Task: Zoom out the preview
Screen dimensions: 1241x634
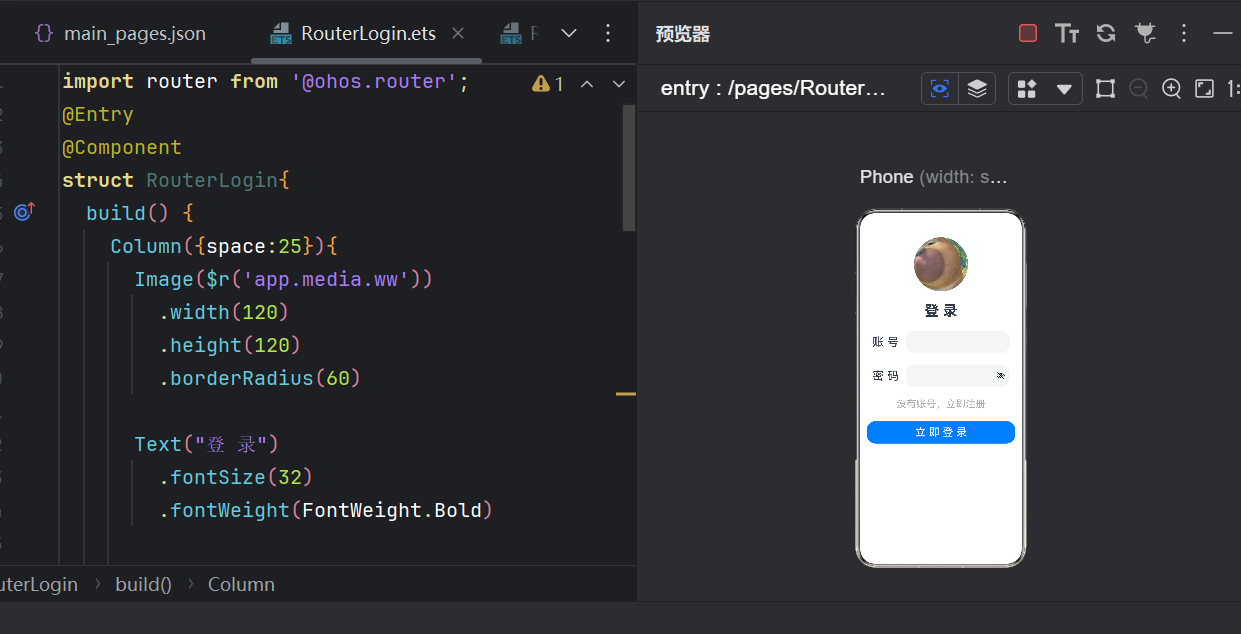Action: [x=1138, y=89]
